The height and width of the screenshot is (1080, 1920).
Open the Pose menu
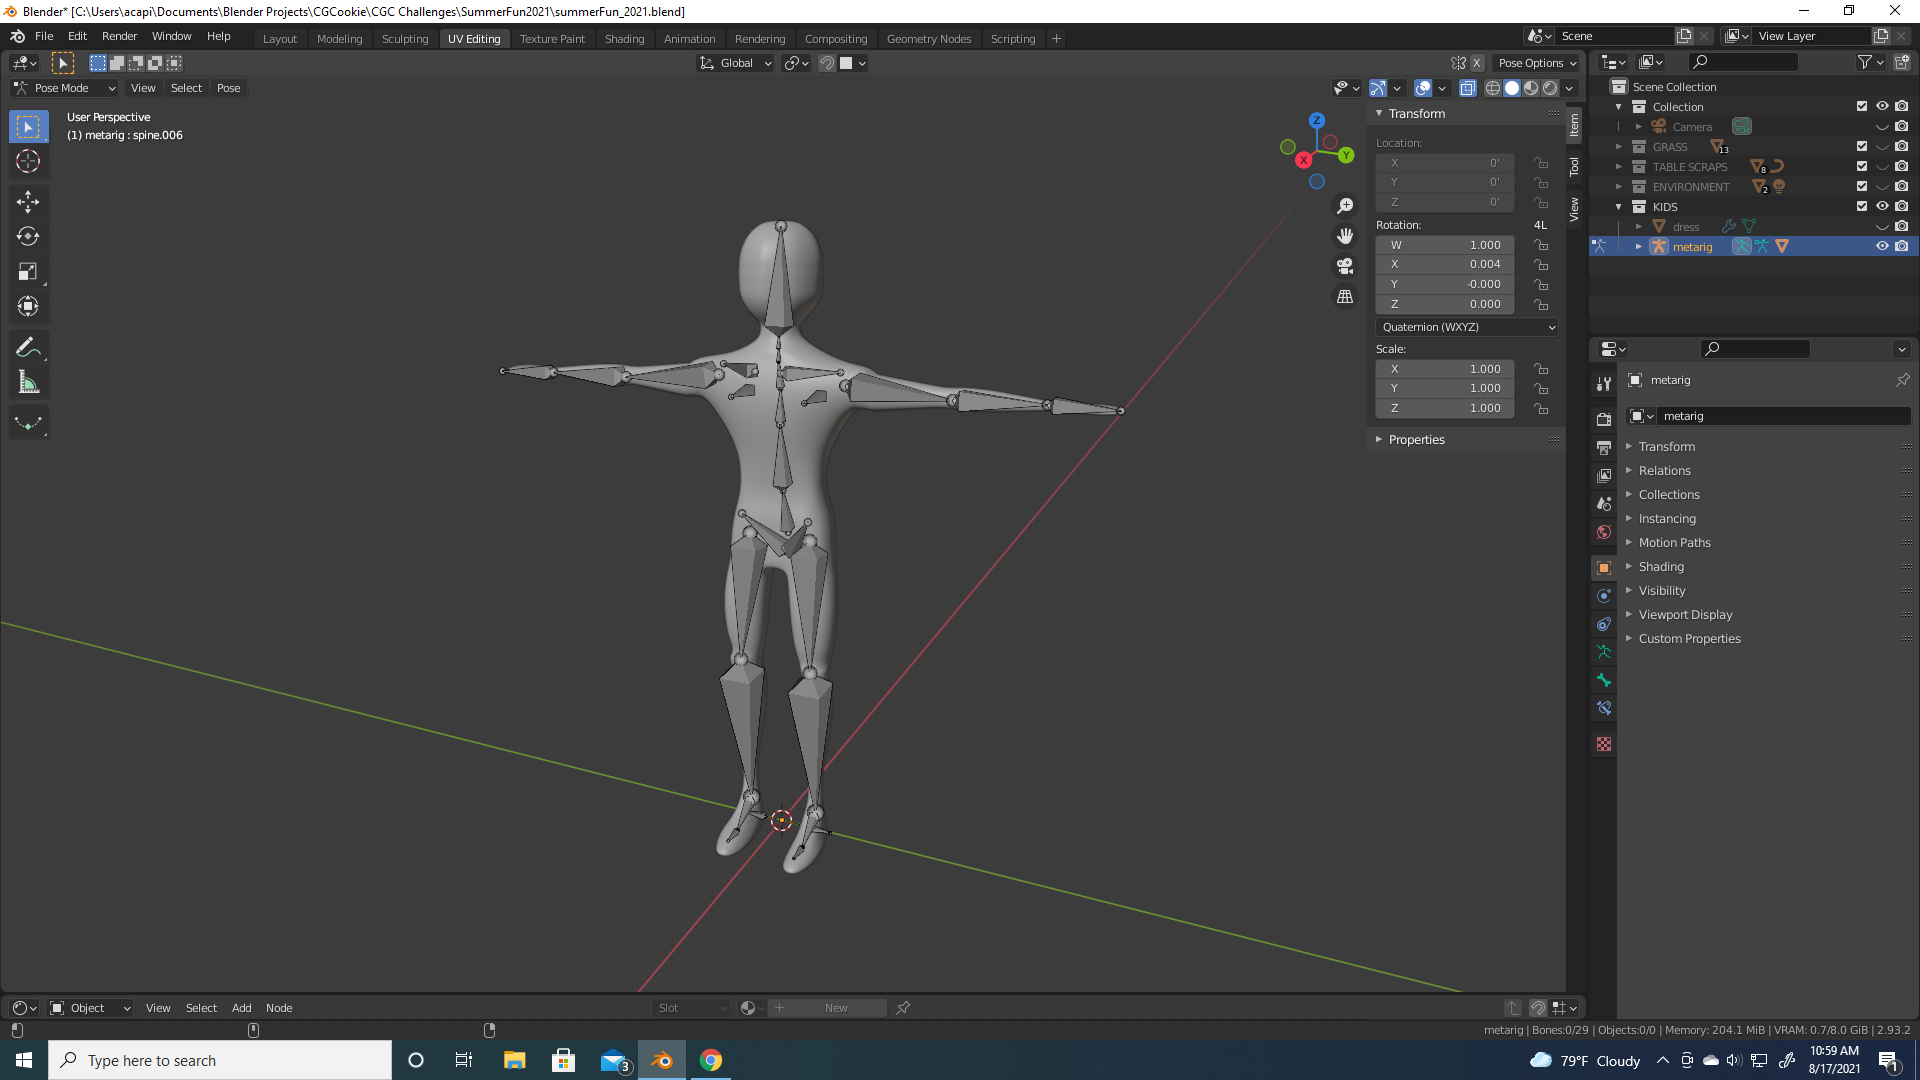point(228,88)
